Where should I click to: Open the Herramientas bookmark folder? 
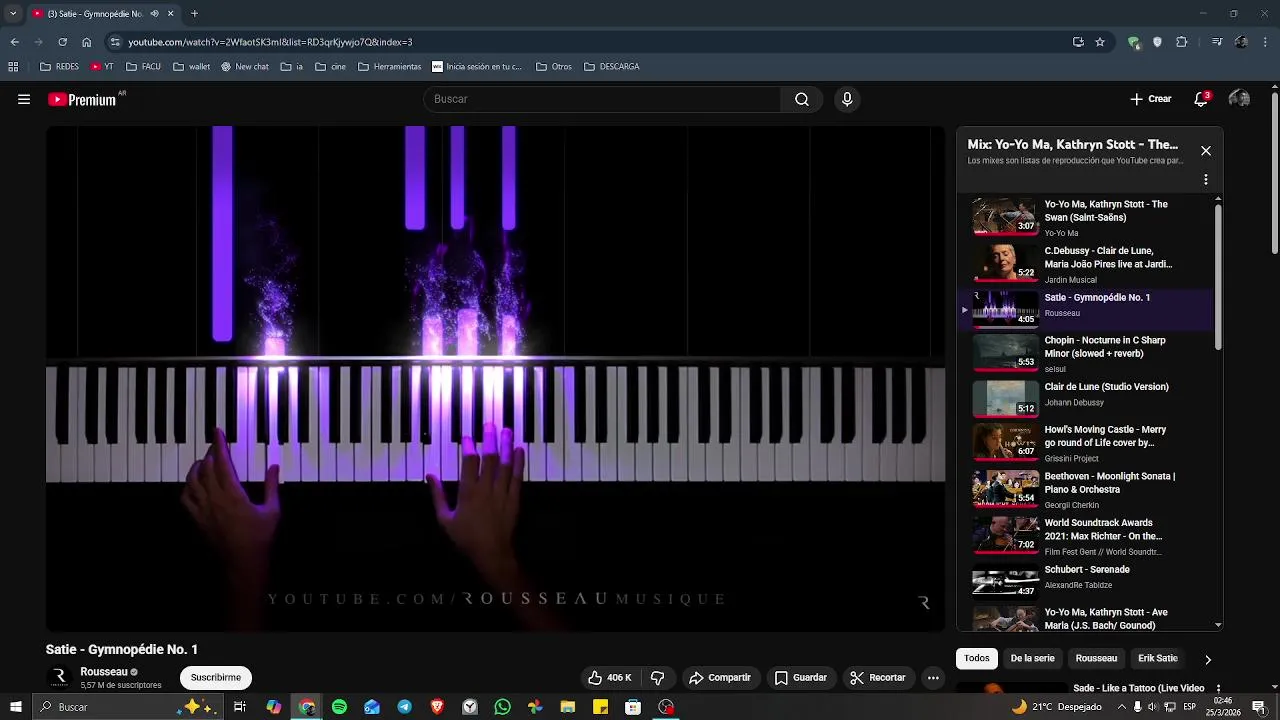(x=389, y=67)
